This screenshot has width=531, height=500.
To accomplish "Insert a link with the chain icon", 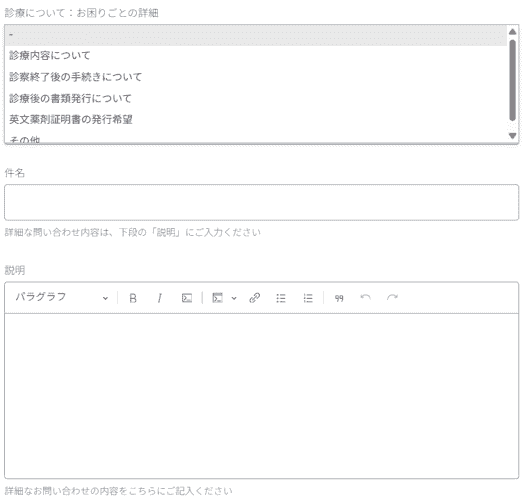I will [x=254, y=298].
